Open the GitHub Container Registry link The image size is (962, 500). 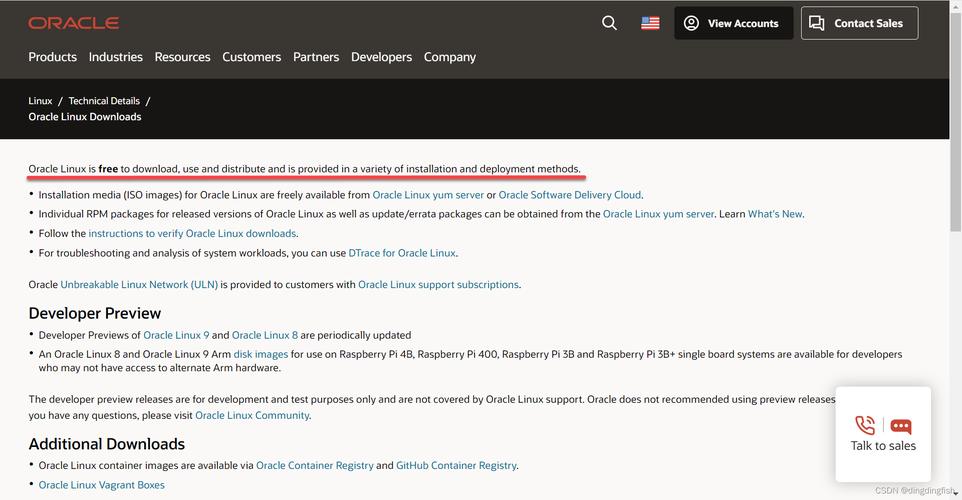pyautogui.click(x=456, y=466)
